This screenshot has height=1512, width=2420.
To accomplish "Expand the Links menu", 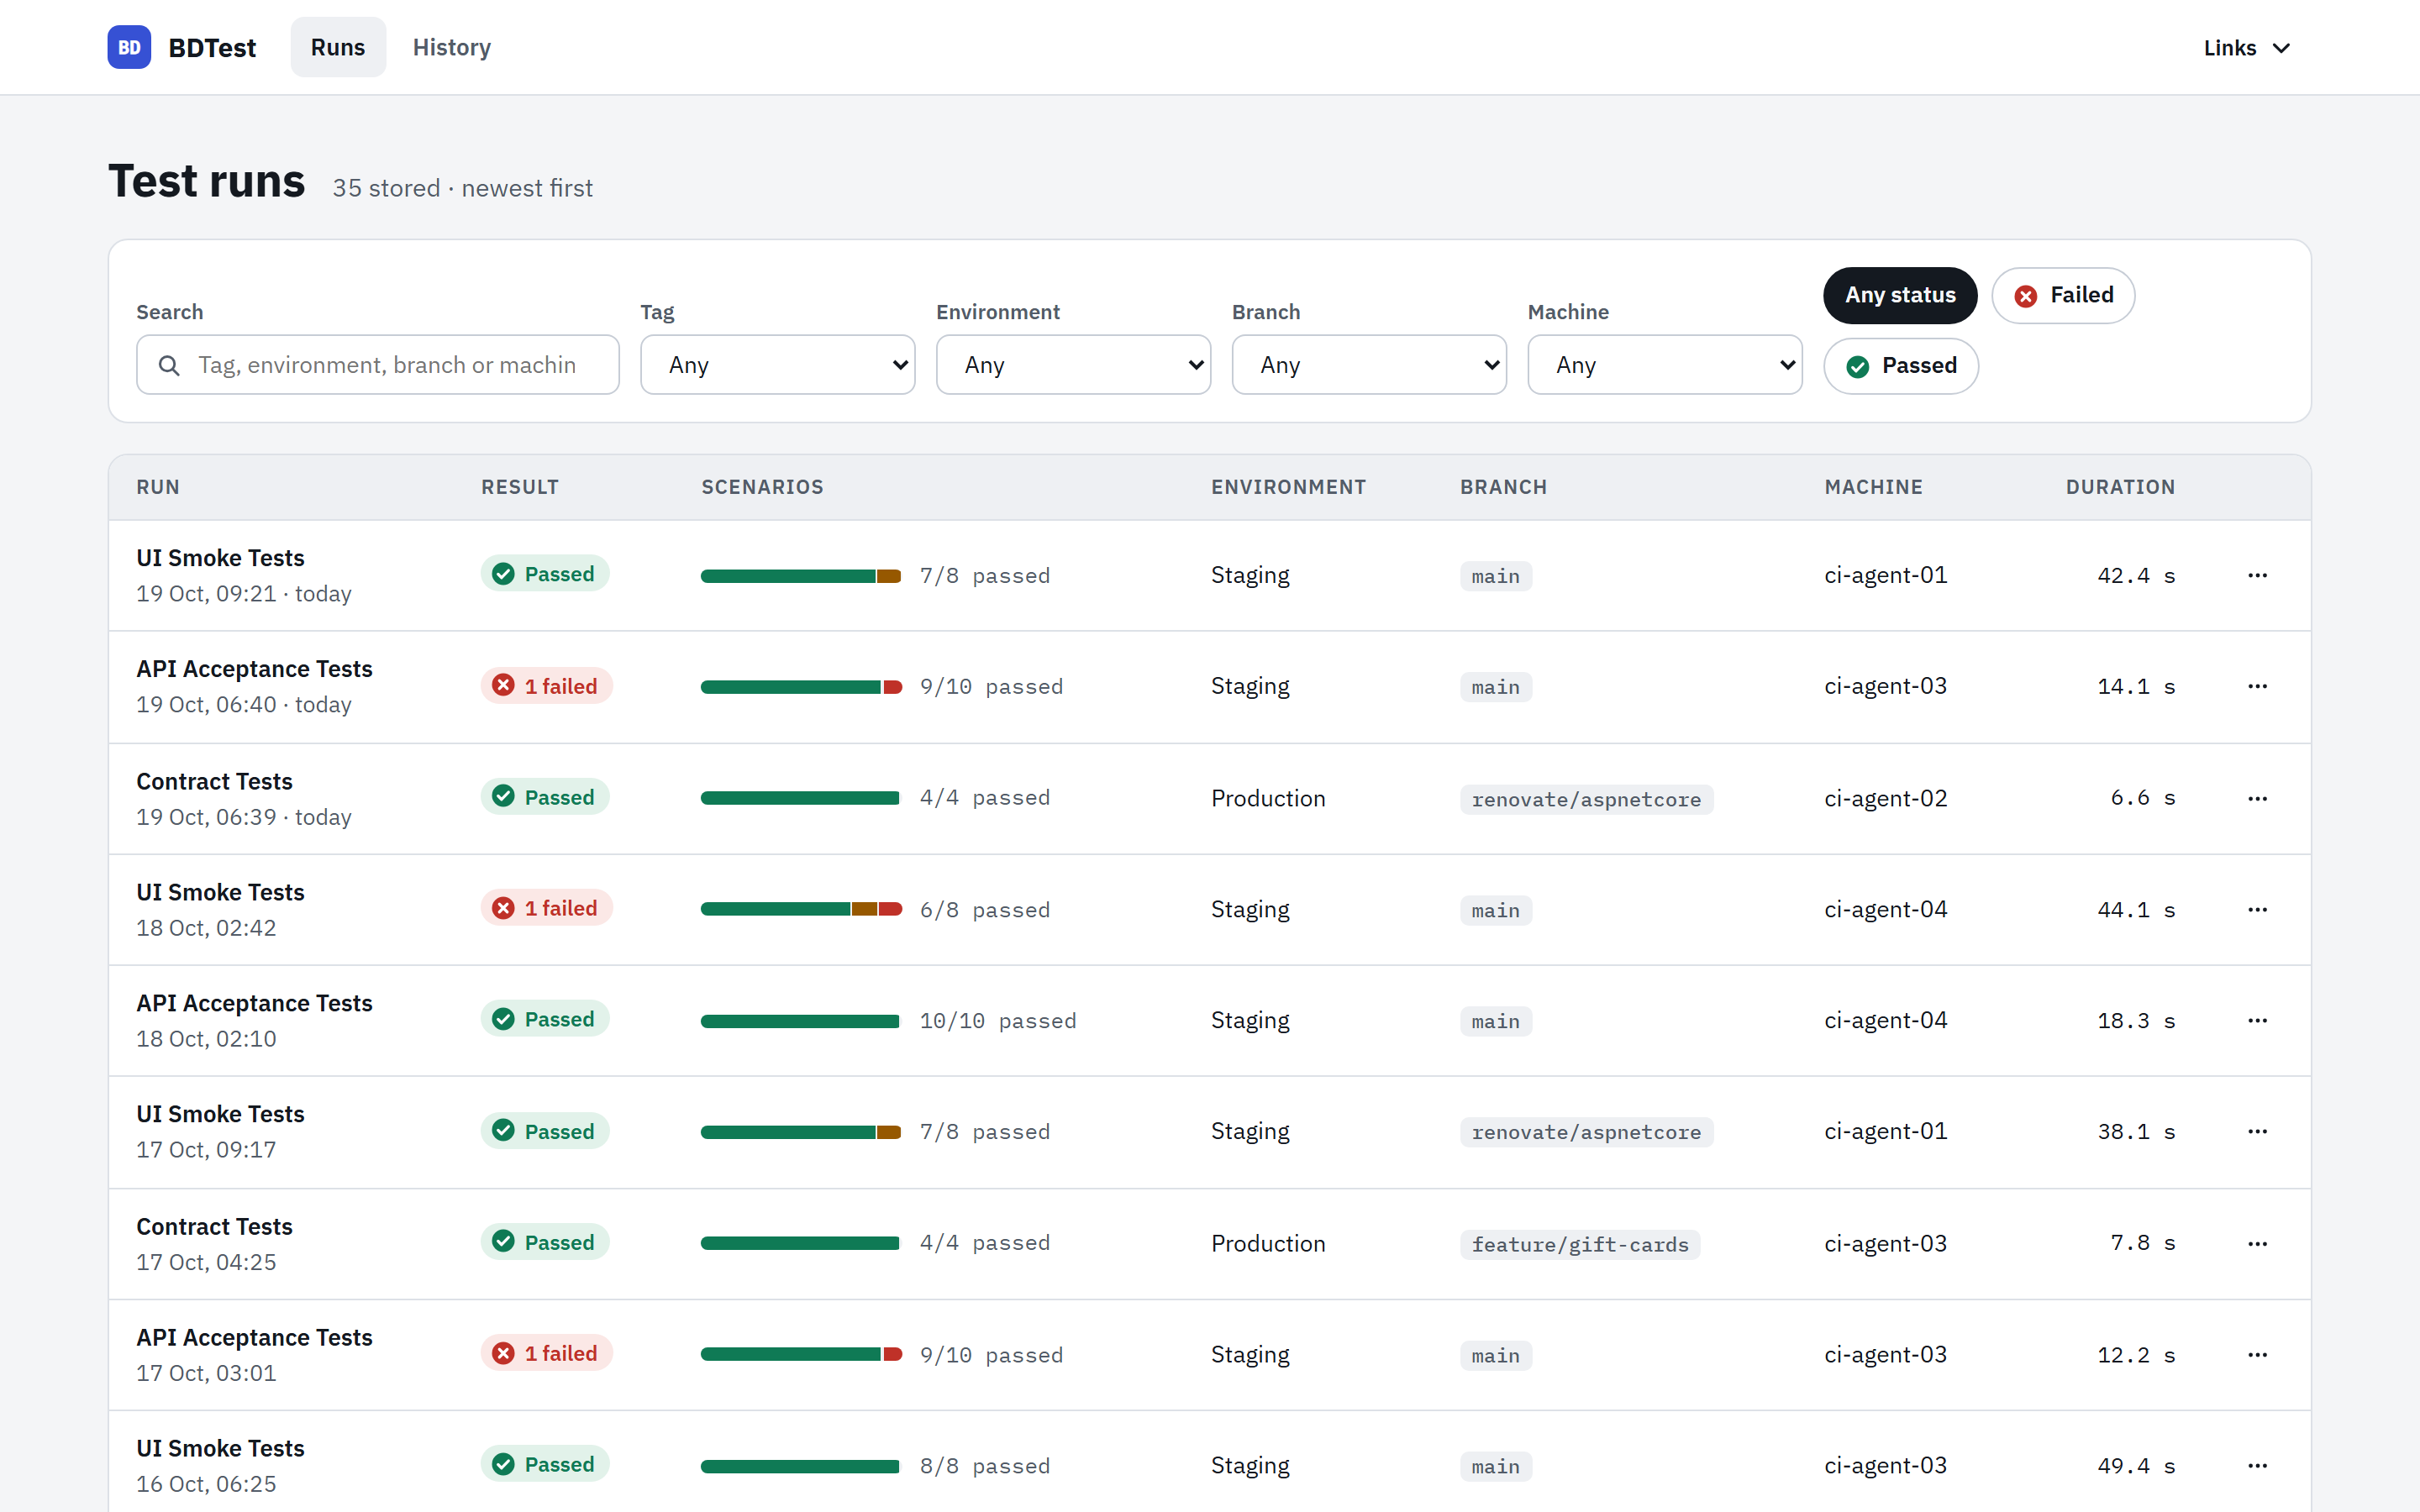I will coord(2246,48).
